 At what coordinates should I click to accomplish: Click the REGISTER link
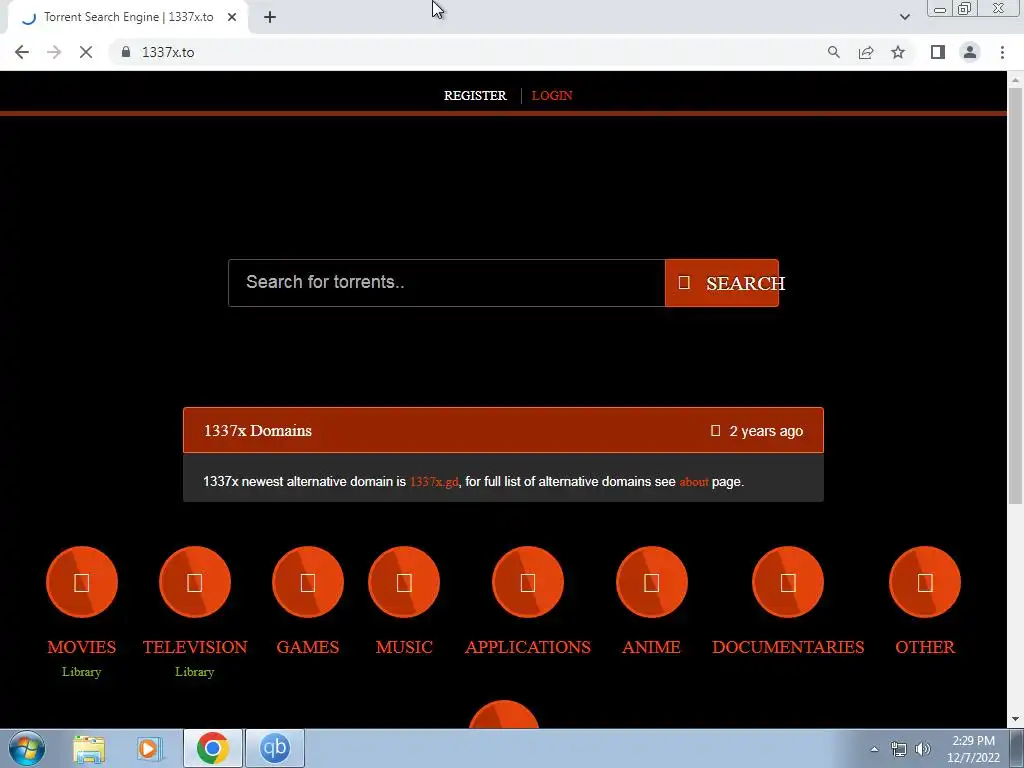pyautogui.click(x=475, y=95)
